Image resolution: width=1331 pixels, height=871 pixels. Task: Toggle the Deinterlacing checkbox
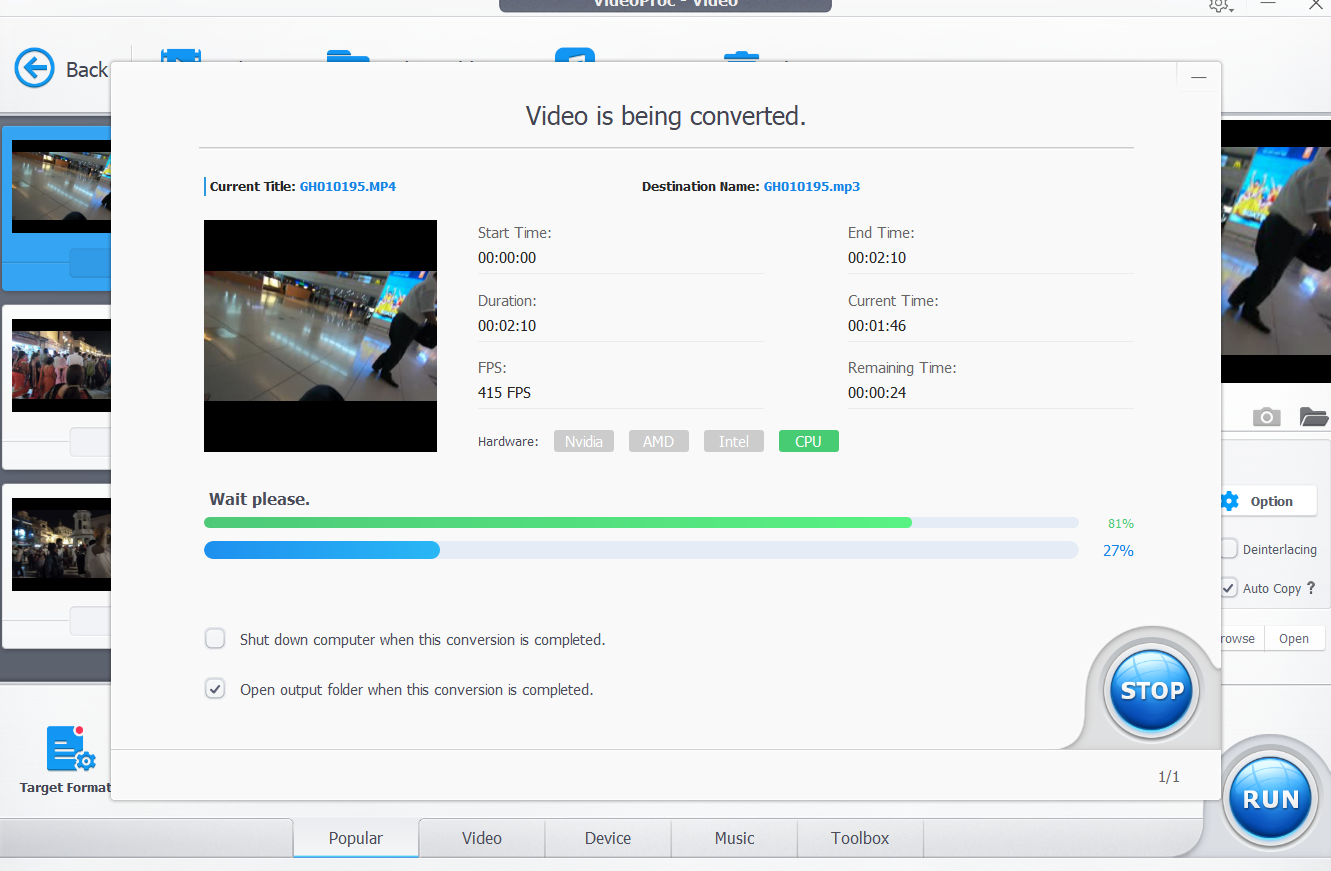pos(1229,549)
